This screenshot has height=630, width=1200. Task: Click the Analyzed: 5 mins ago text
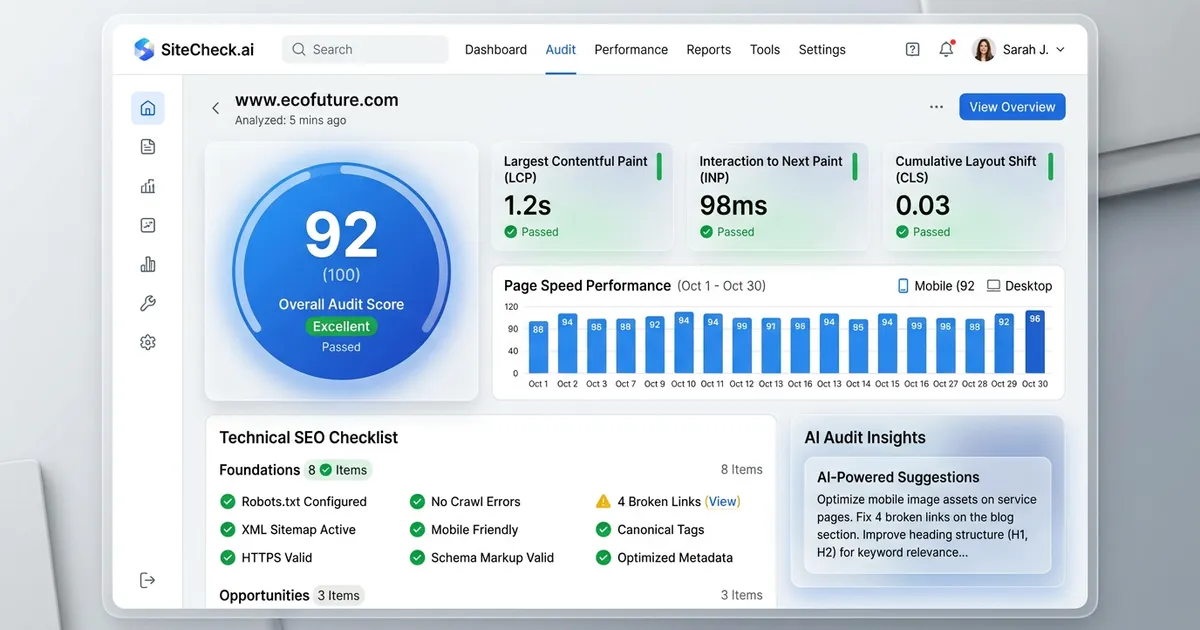click(x=291, y=120)
